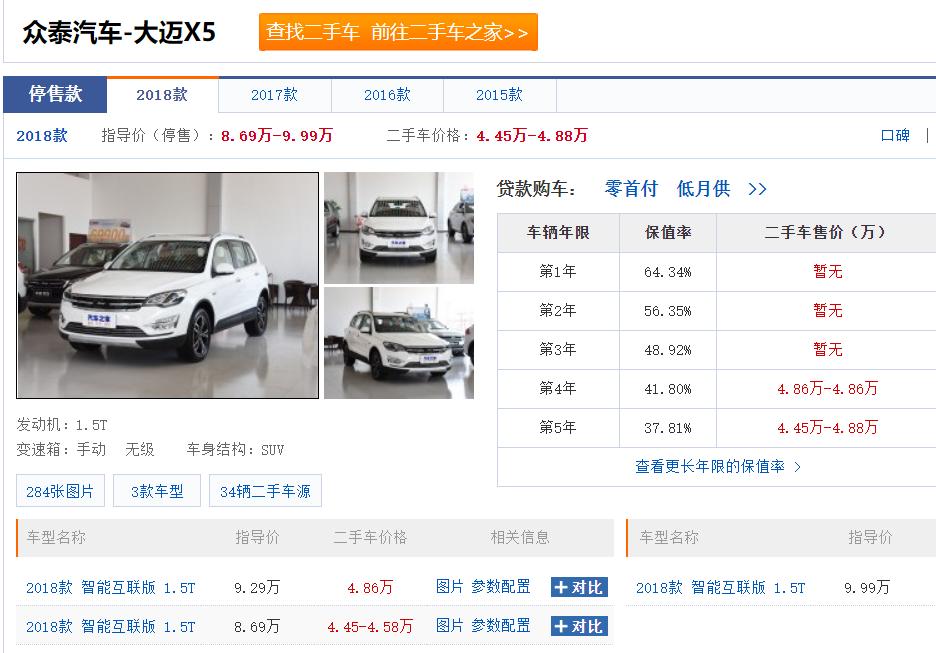Click the 低月供 loan option
Screen dimensions: 936x653
703,189
